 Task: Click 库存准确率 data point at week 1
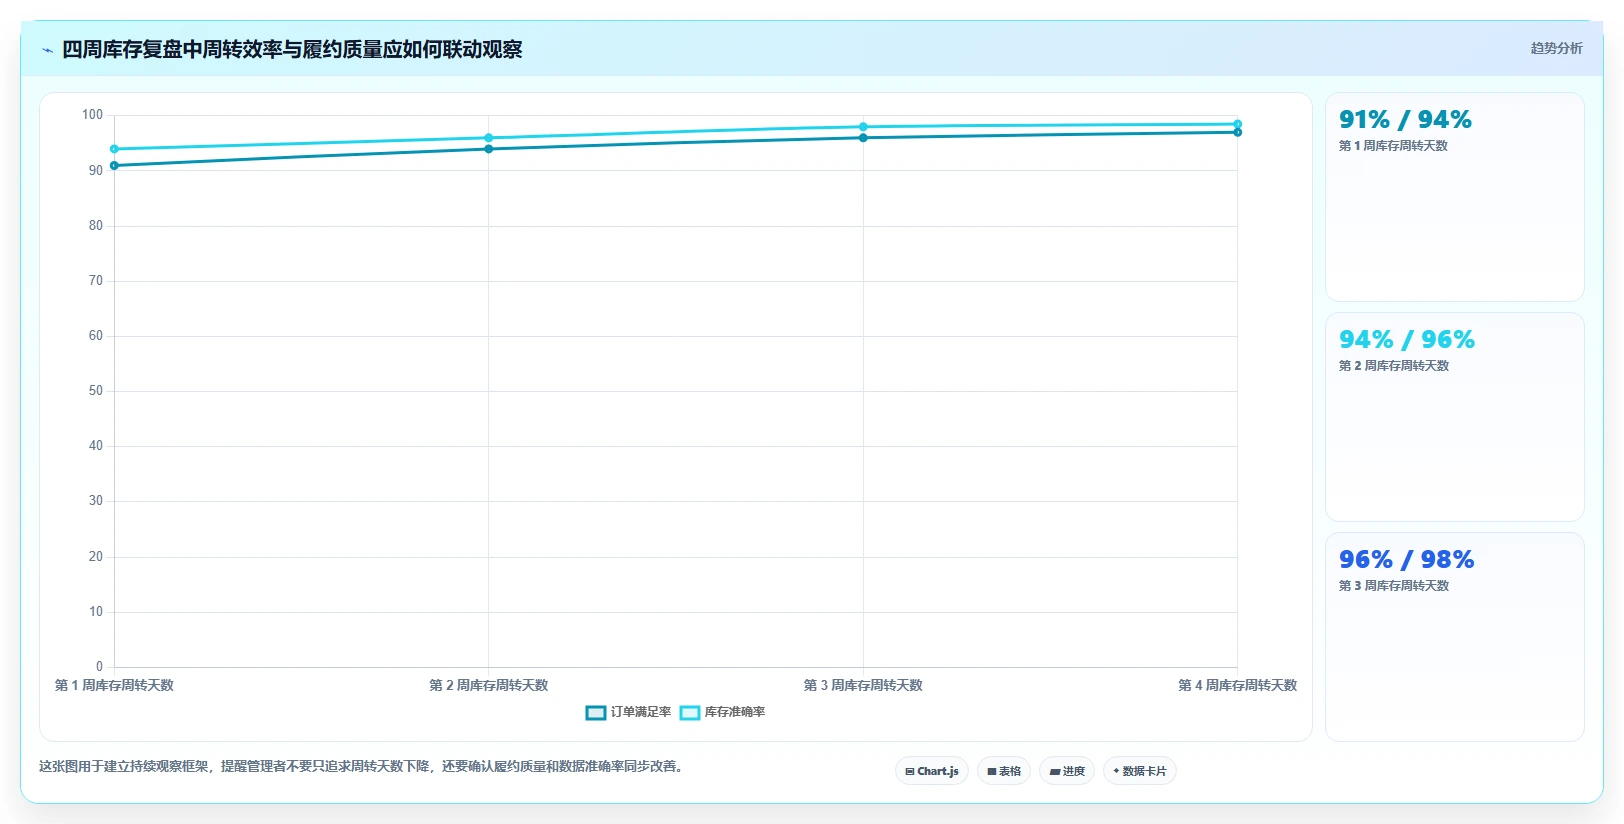pos(114,149)
